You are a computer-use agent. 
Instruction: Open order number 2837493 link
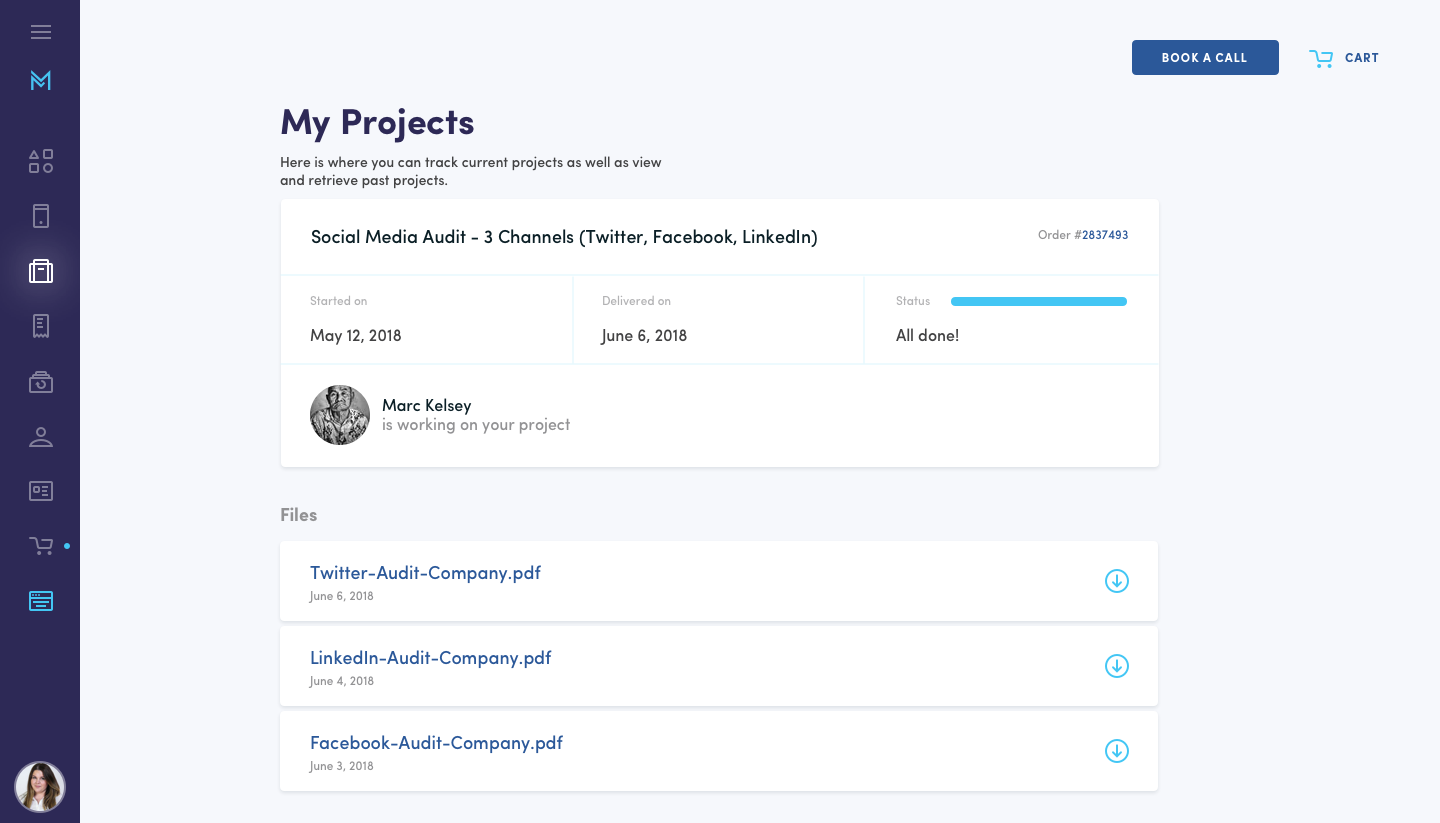[1105, 235]
